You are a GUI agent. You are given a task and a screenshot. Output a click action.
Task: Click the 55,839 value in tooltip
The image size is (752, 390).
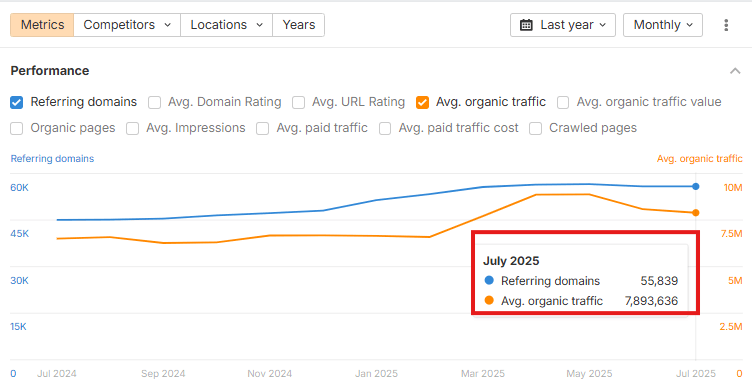pos(659,281)
